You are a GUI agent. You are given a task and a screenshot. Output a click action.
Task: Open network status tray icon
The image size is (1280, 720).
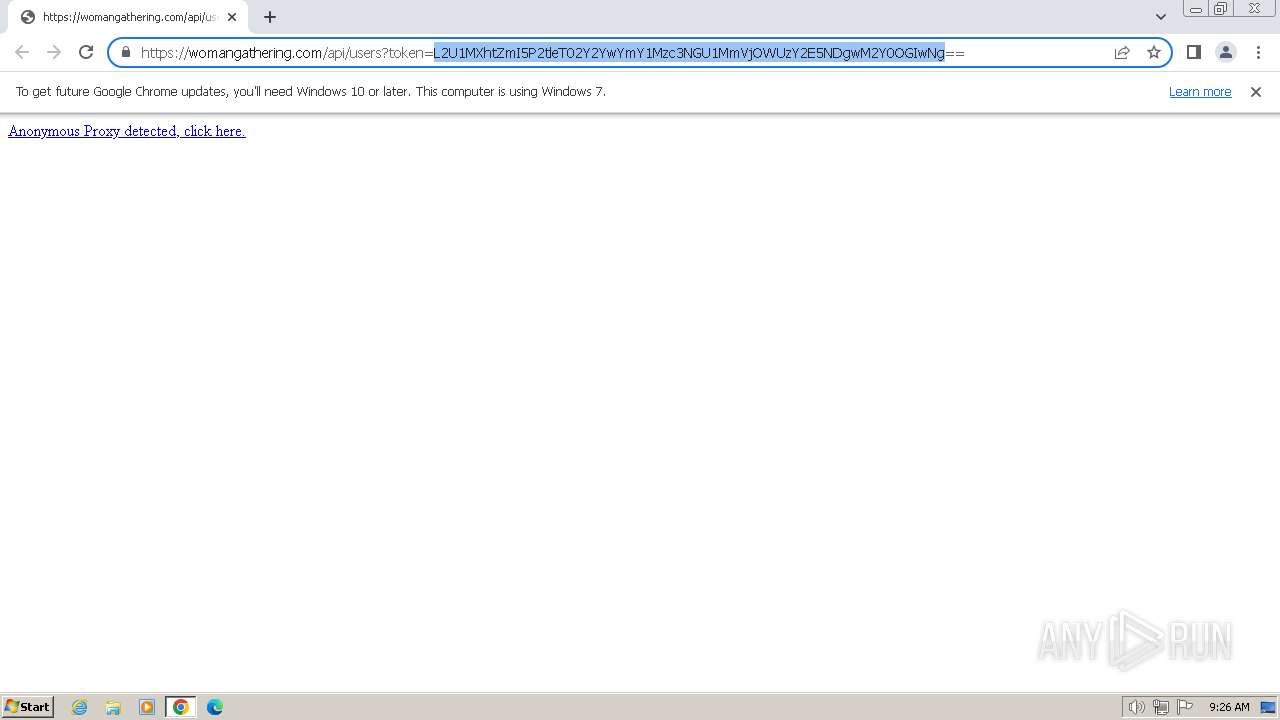[x=1161, y=707]
